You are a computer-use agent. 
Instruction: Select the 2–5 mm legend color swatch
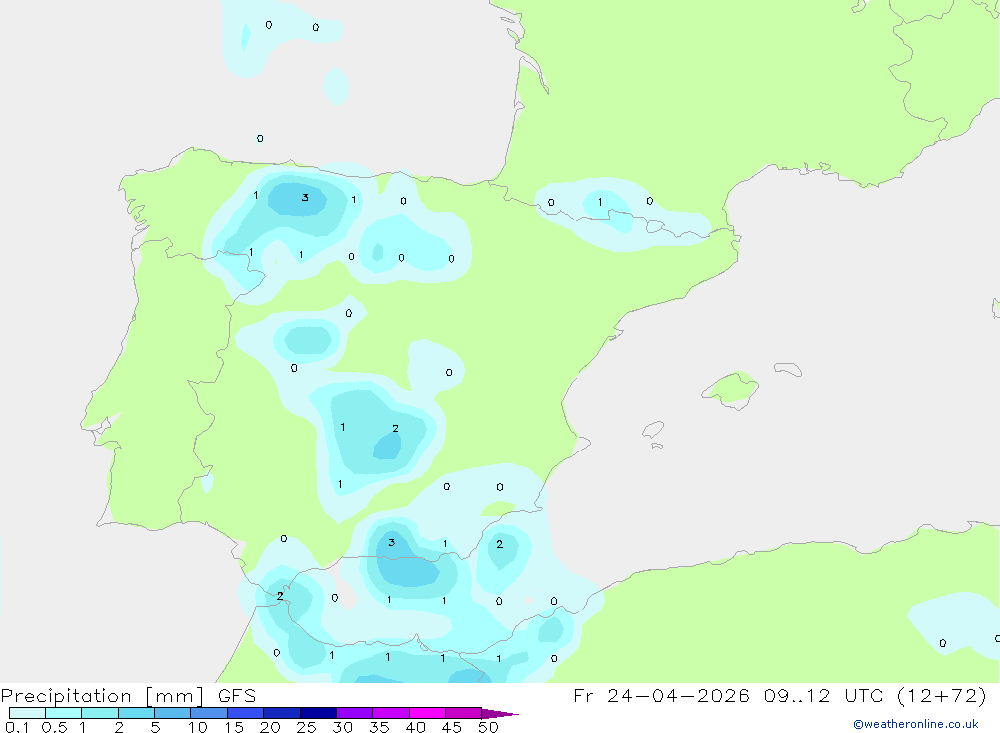136,713
